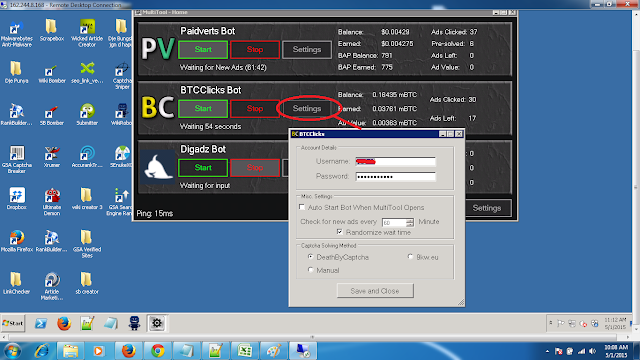Stop the BTCClicks Bot
The height and width of the screenshot is (360, 640).
coord(255,109)
